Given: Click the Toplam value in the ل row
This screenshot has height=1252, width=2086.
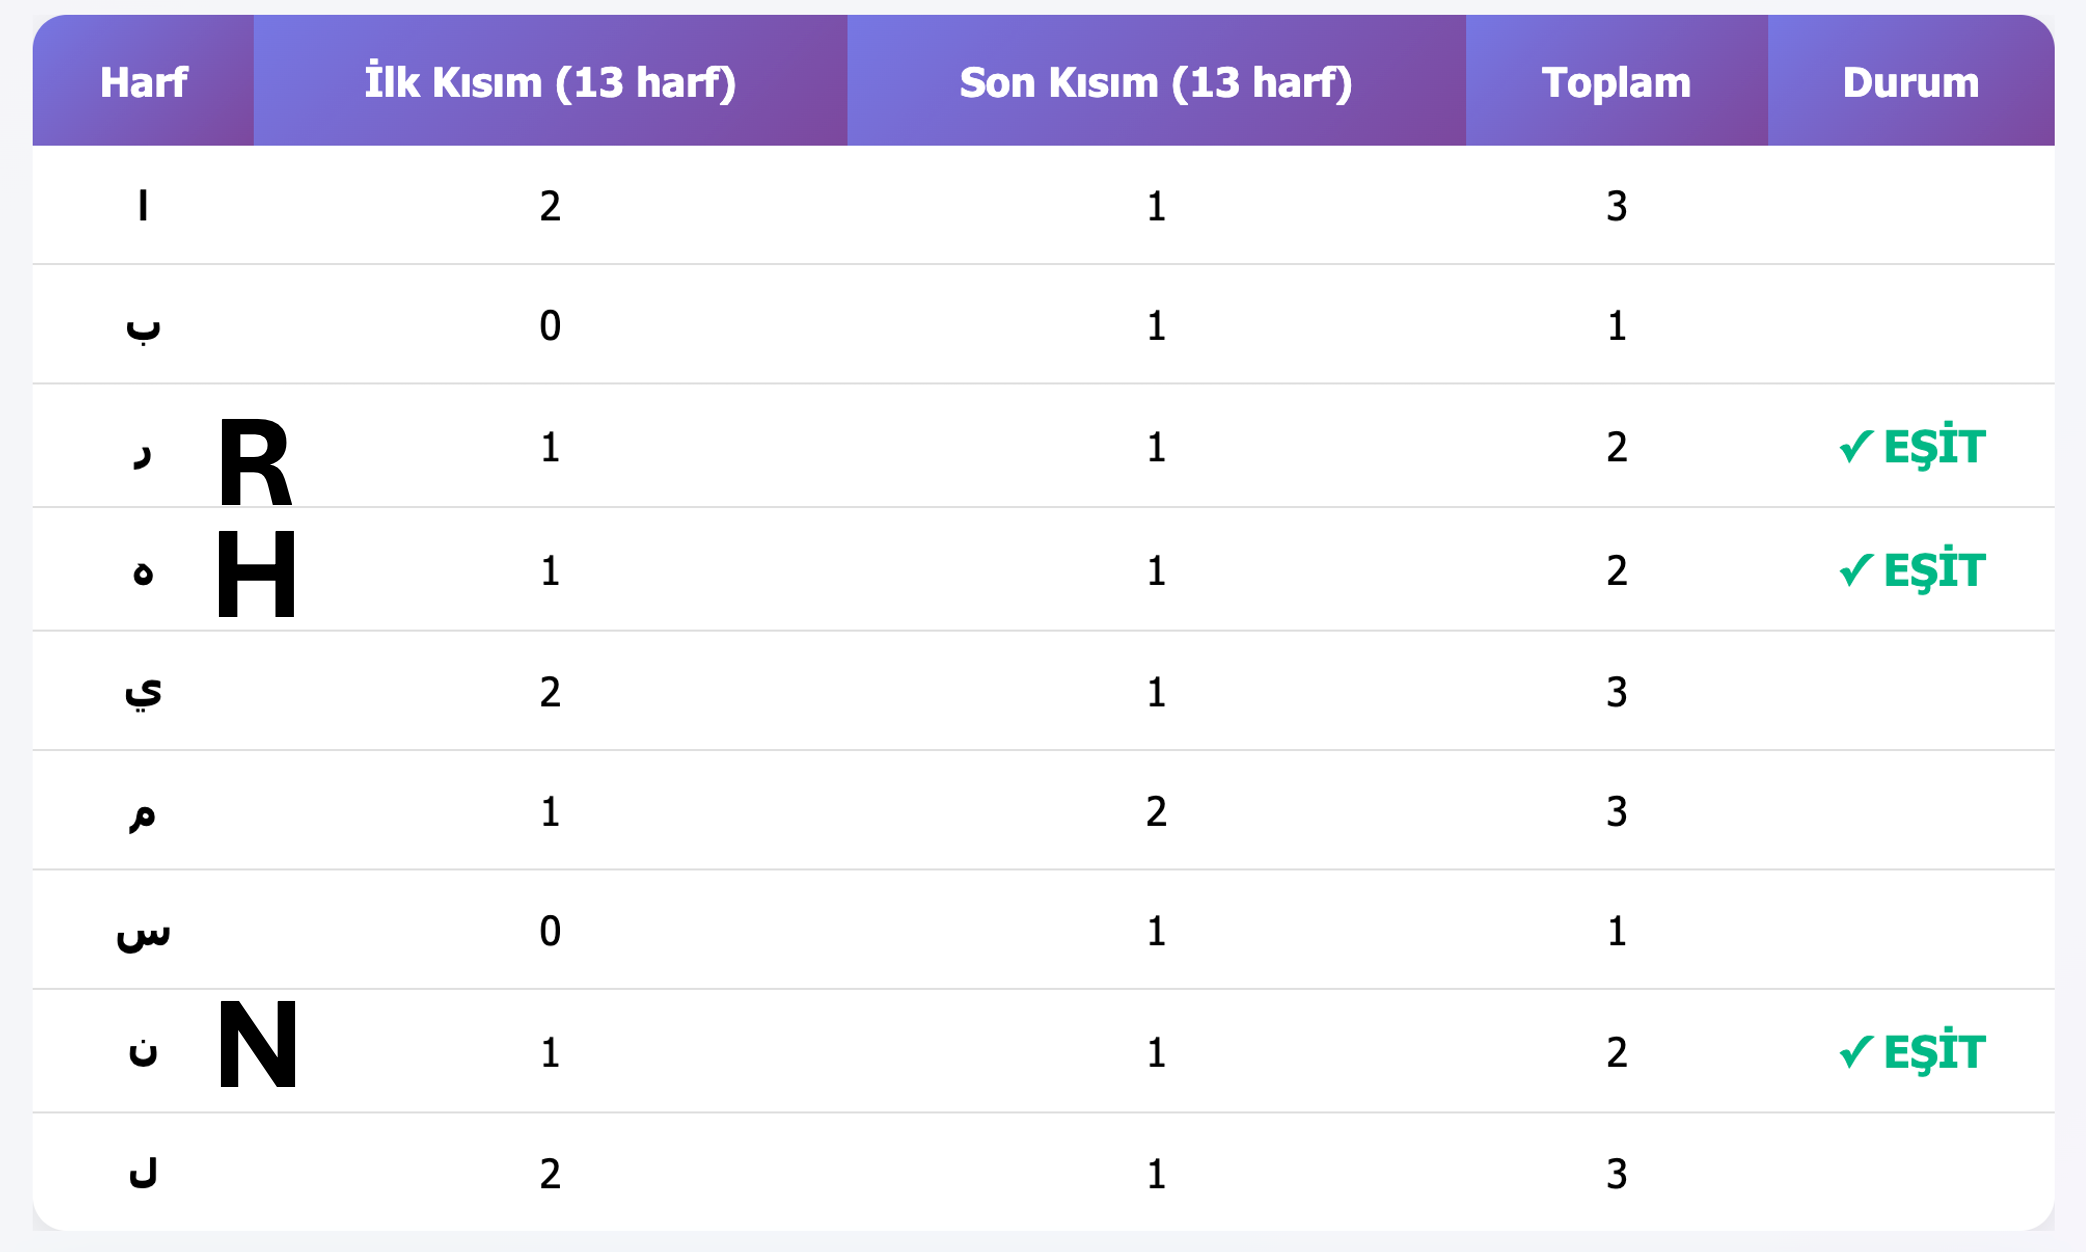Looking at the screenshot, I should point(1616,1173).
